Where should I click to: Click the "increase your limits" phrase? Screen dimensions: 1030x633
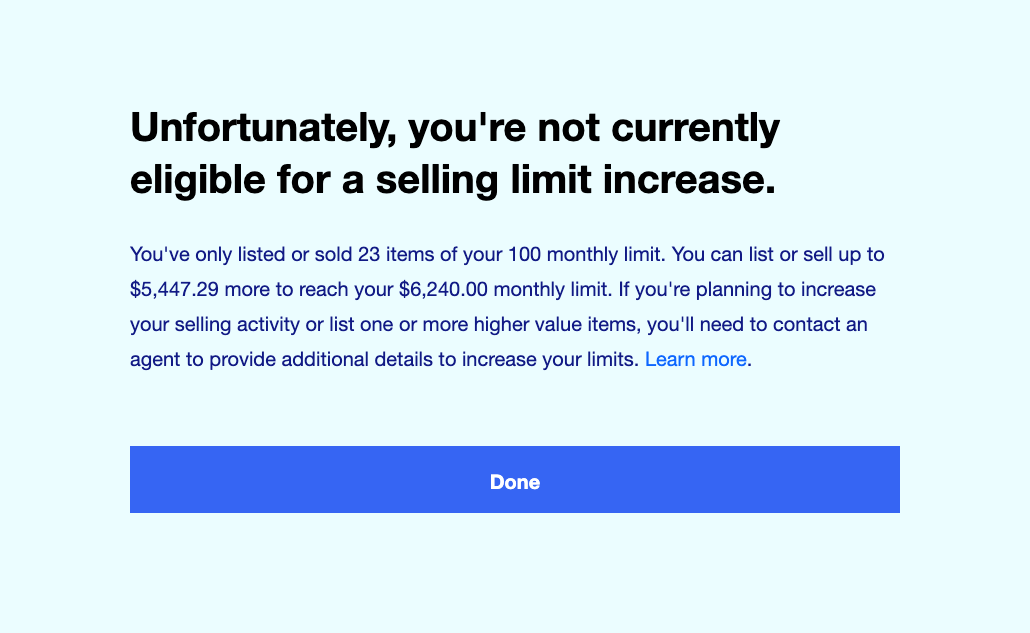coord(548,359)
